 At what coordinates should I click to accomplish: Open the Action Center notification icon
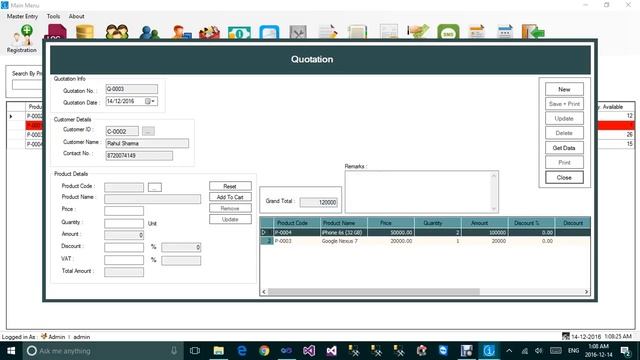(625, 351)
